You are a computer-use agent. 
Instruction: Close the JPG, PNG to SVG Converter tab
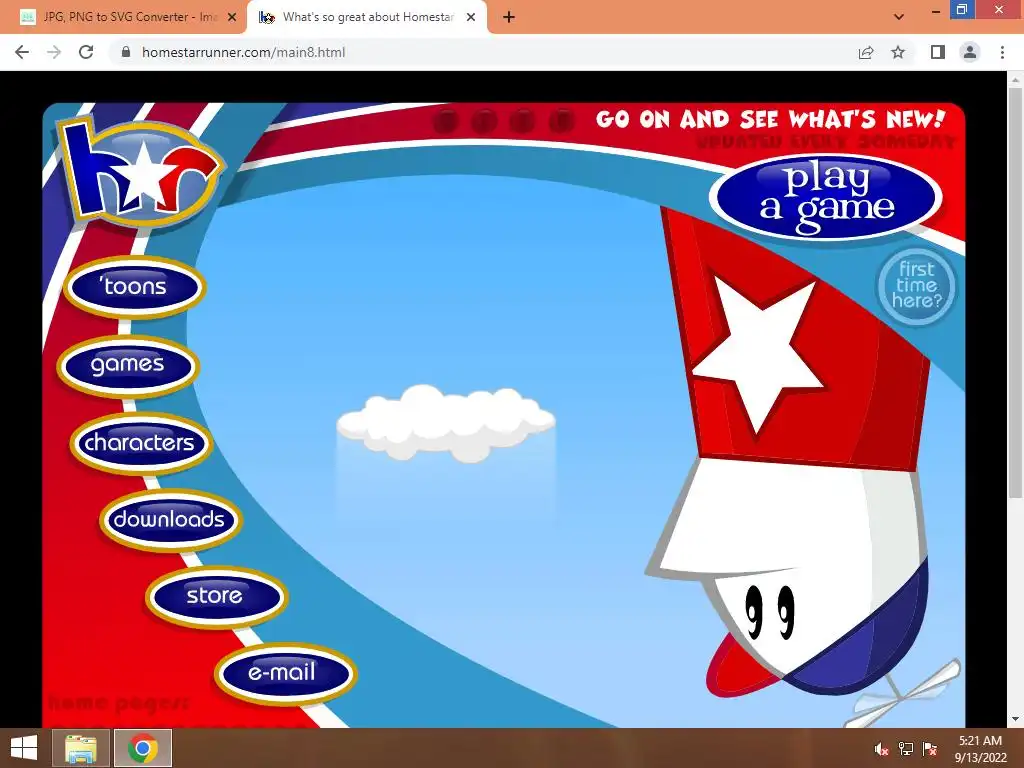tap(232, 18)
